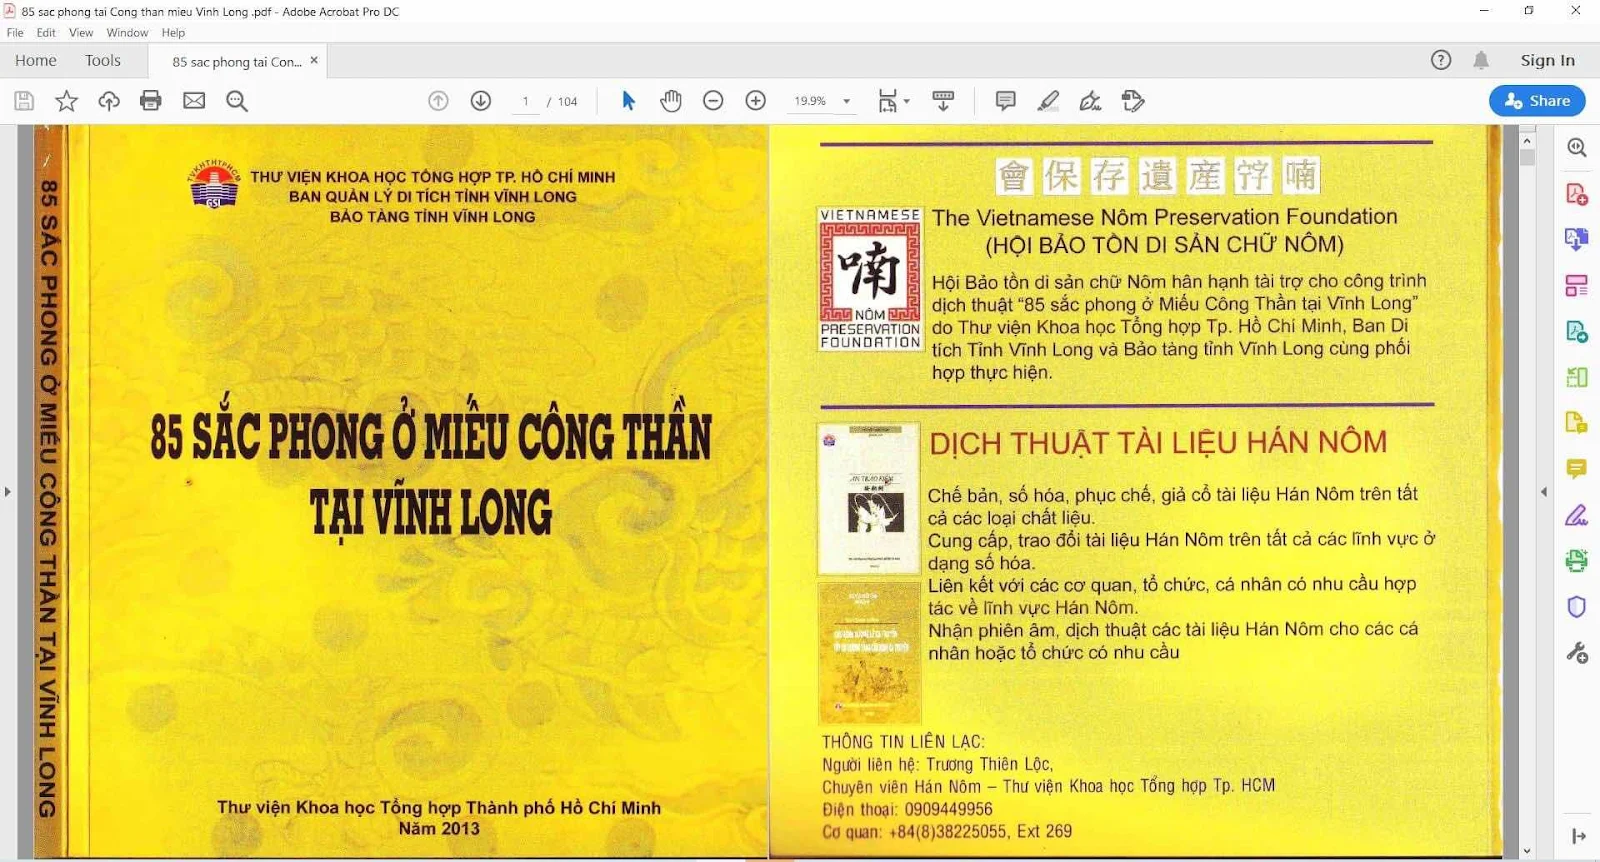
Task: Open the yellow Comment tool in sidebar
Action: pos(1577,468)
